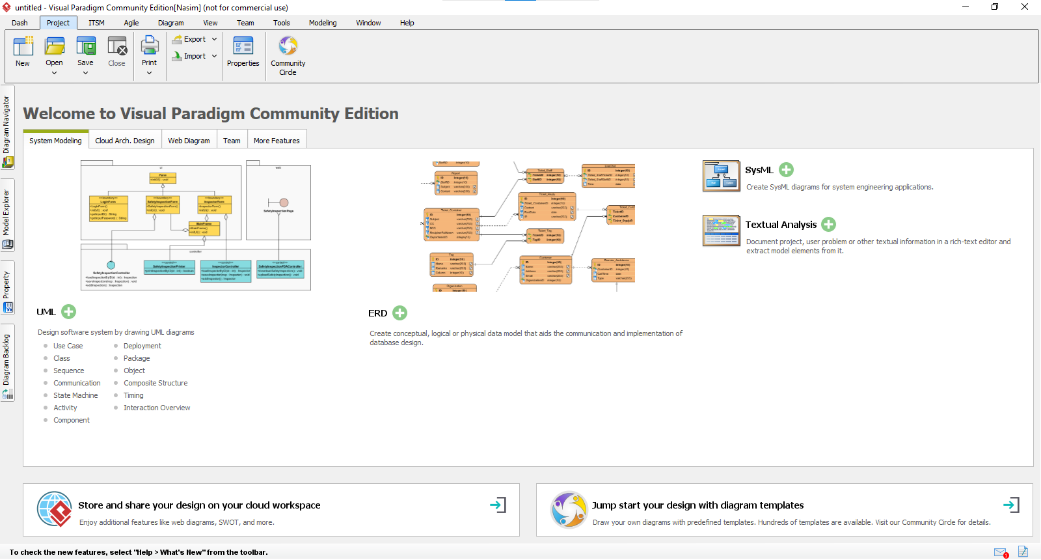Open the View menu
Viewport: 1041px width, 560px height.
(210, 23)
